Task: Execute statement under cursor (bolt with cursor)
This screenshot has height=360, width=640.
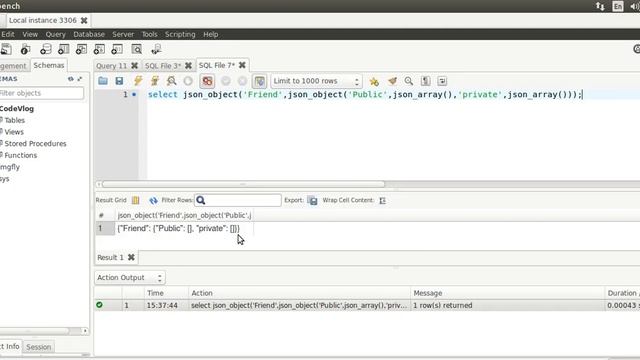Action: pos(155,81)
